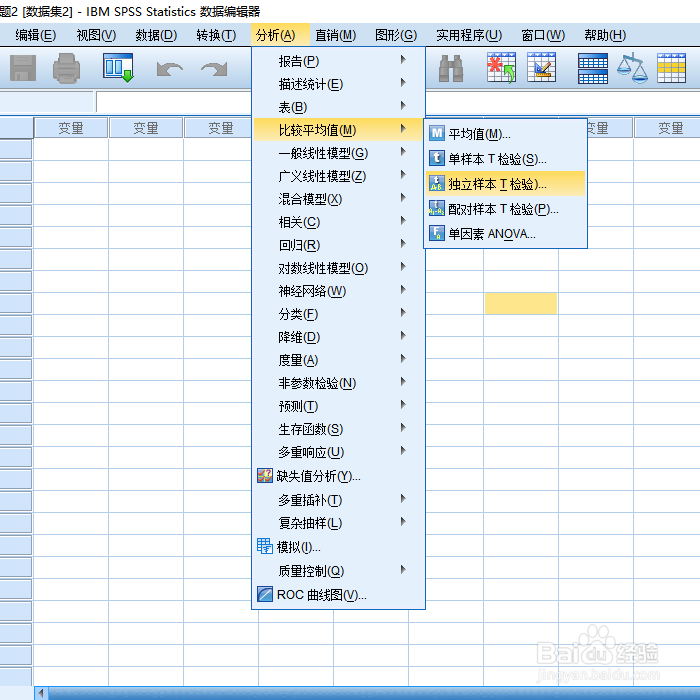
Task: Choose 生存函数(S) menu entry
Action: point(338,429)
